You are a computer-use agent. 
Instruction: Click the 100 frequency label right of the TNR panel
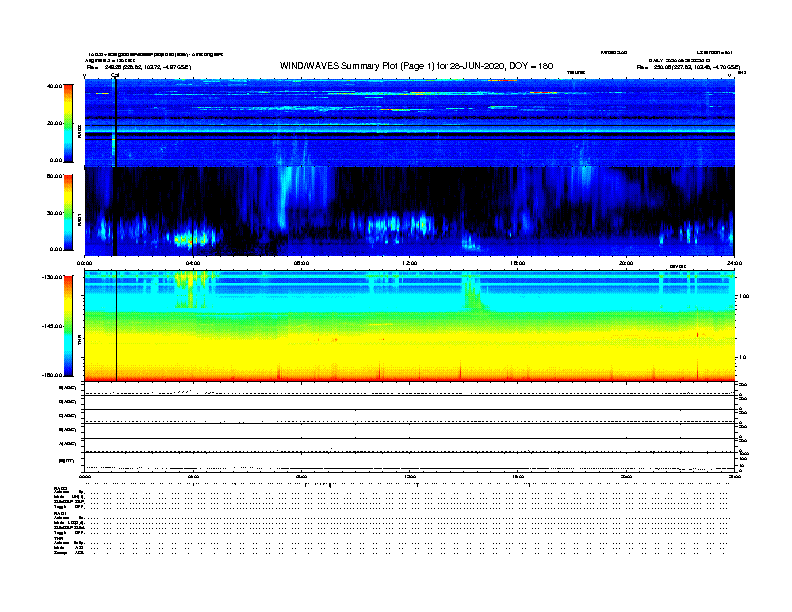(744, 296)
